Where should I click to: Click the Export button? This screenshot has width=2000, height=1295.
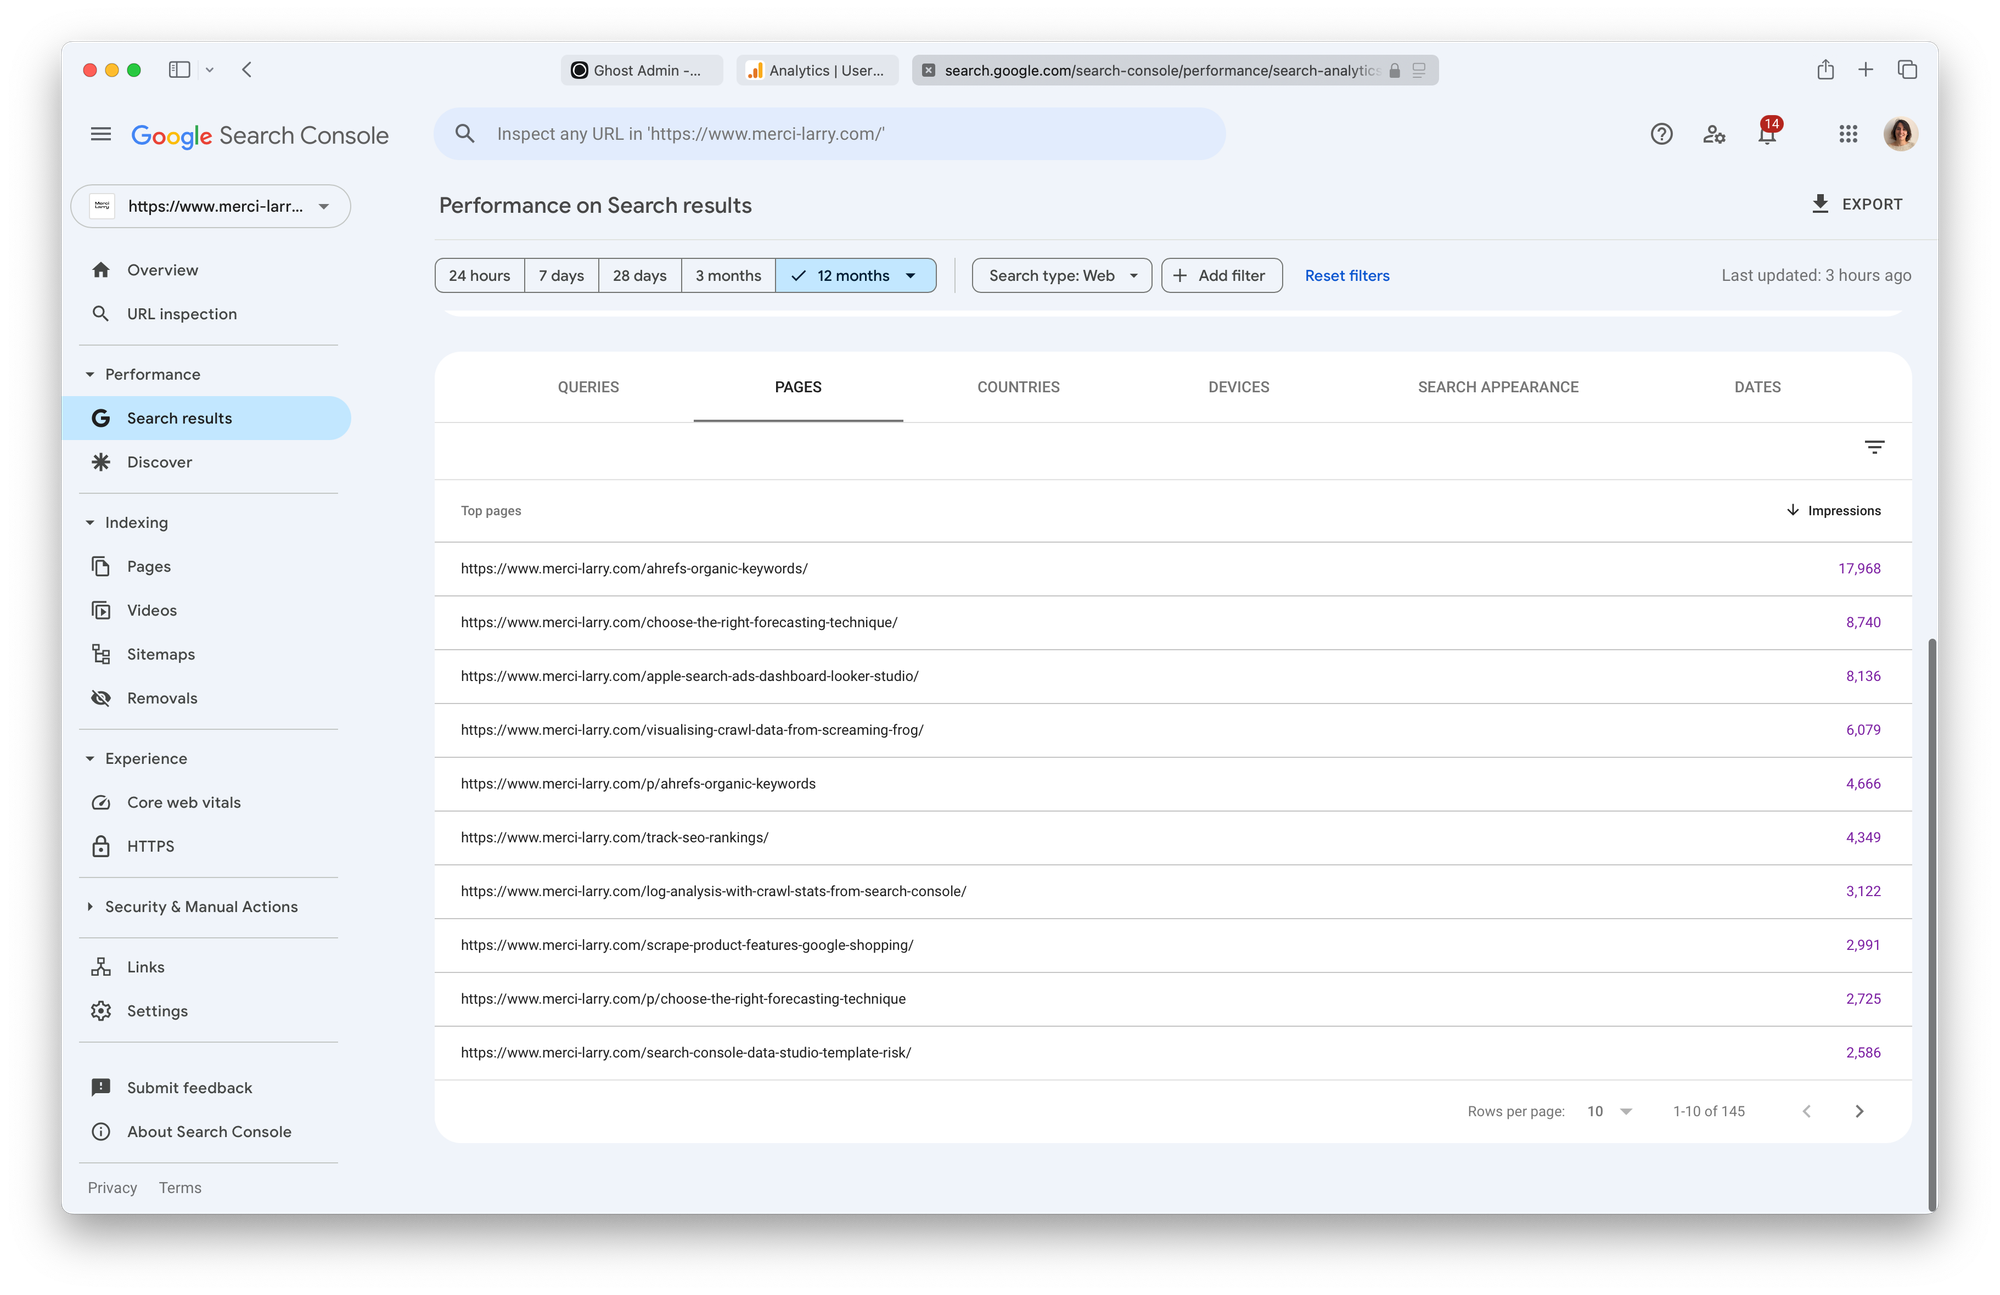click(x=1857, y=204)
